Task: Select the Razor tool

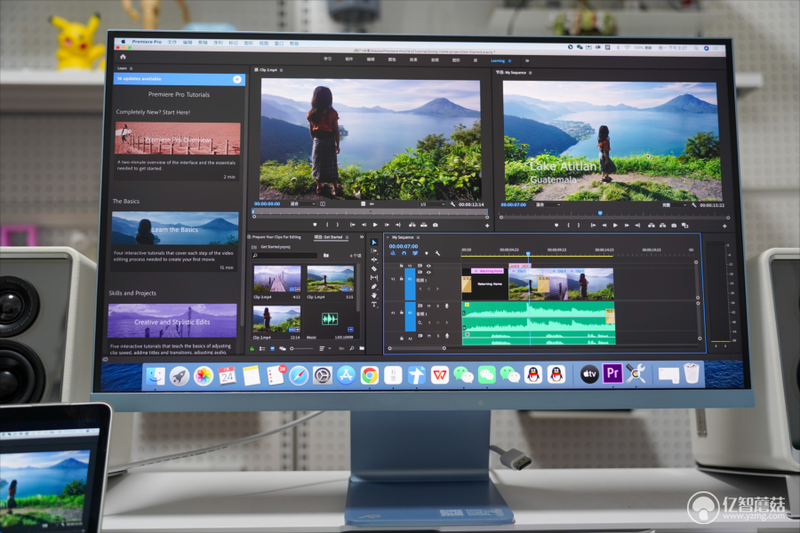Action: pos(374,268)
